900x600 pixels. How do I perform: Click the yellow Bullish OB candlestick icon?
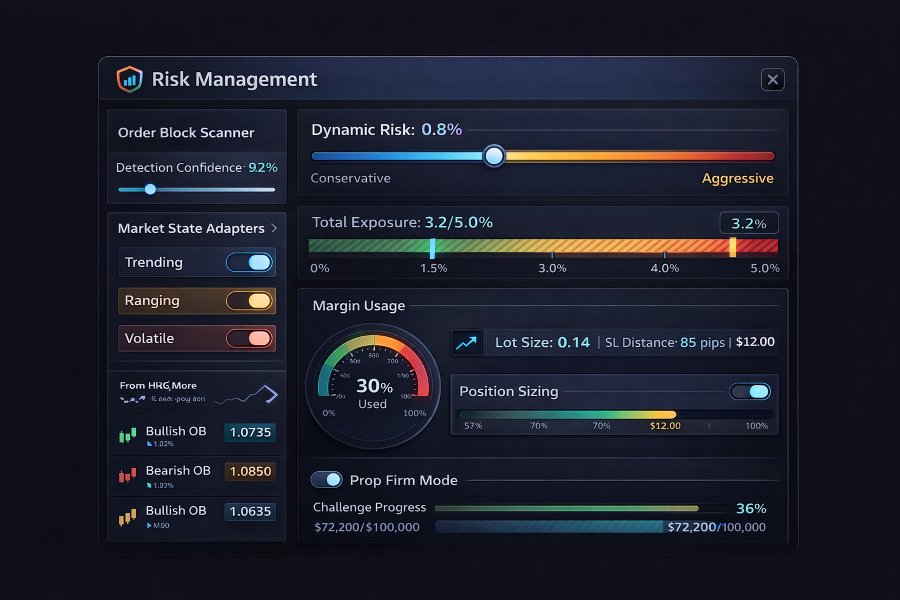click(x=125, y=513)
